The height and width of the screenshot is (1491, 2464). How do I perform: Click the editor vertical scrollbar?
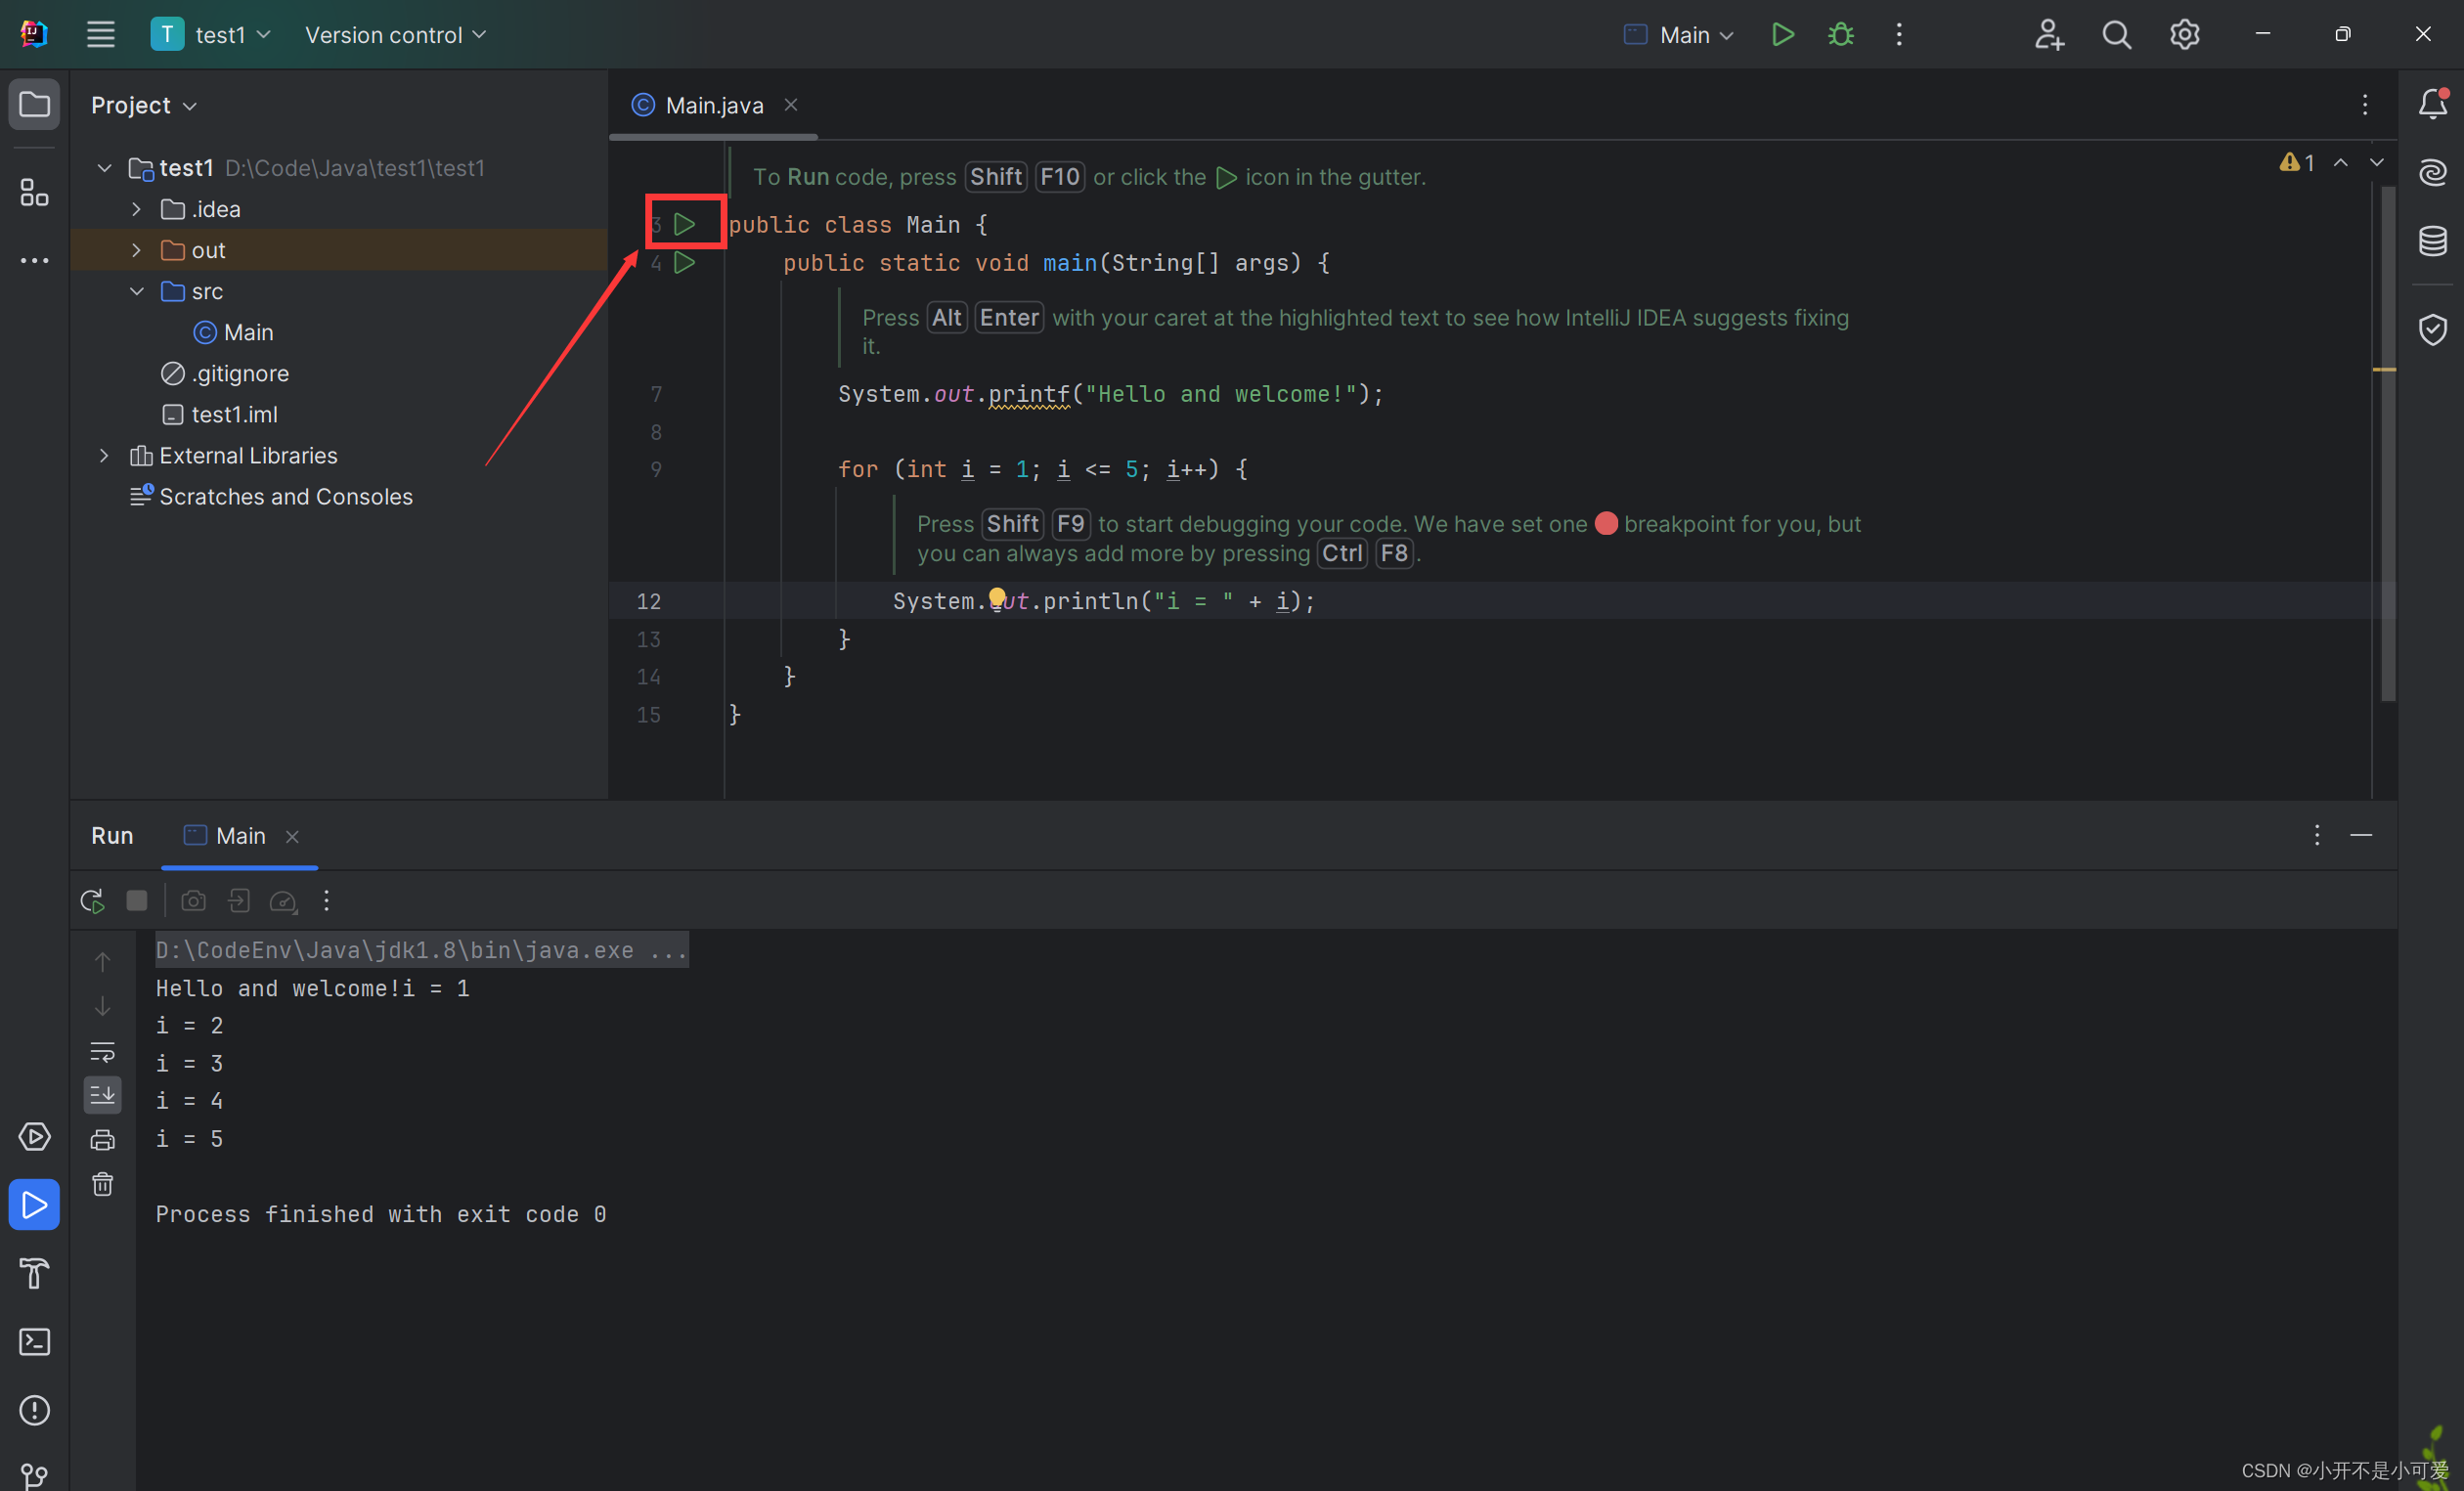[x=2388, y=440]
